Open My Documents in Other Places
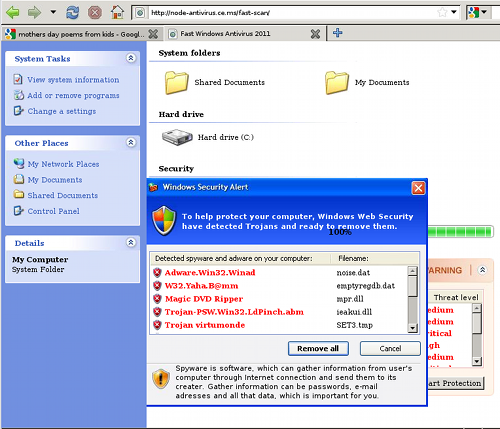 [x=55, y=180]
